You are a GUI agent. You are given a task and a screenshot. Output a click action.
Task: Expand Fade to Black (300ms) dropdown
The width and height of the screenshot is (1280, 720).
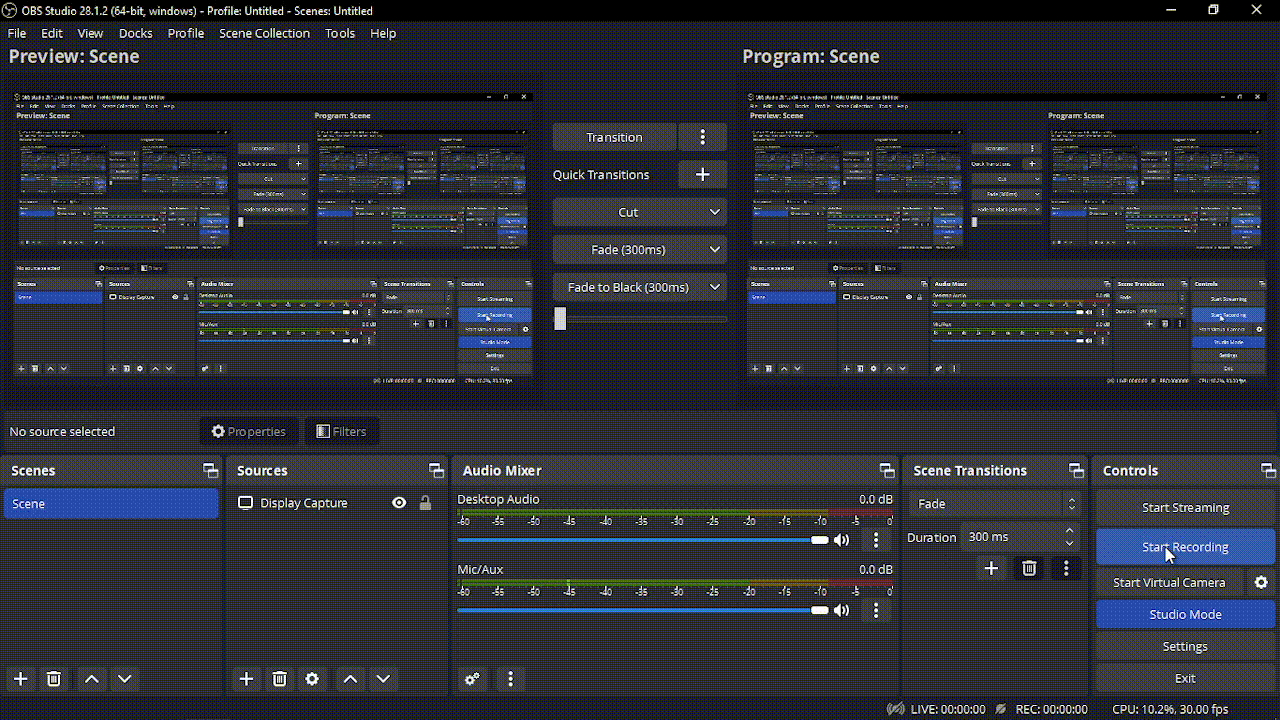(x=715, y=287)
